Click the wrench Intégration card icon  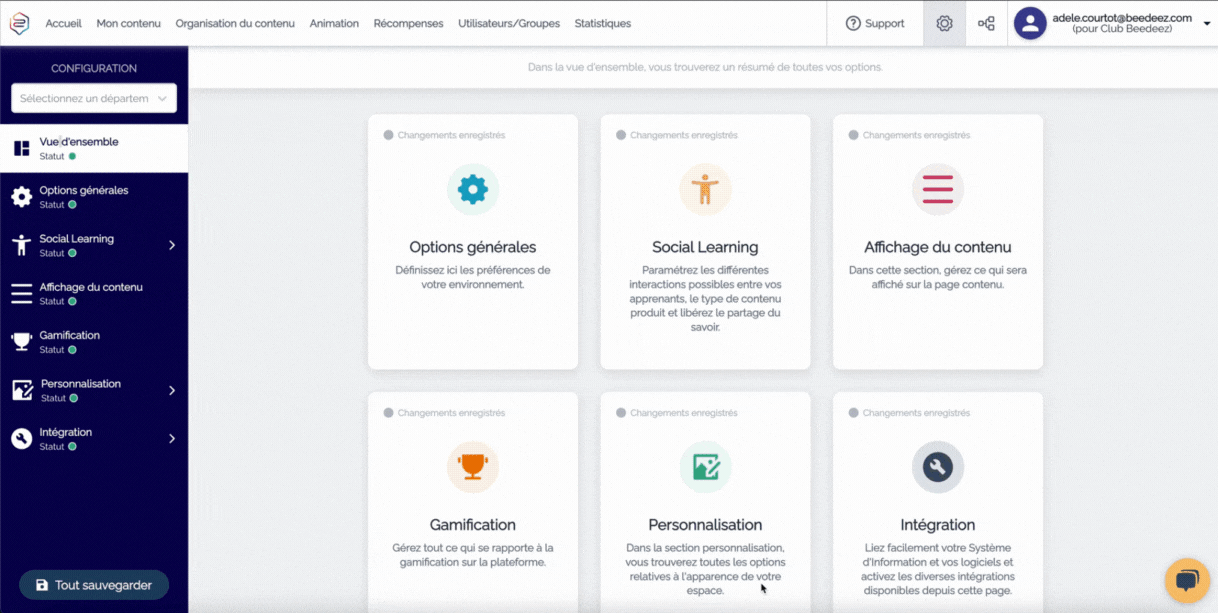(937, 467)
